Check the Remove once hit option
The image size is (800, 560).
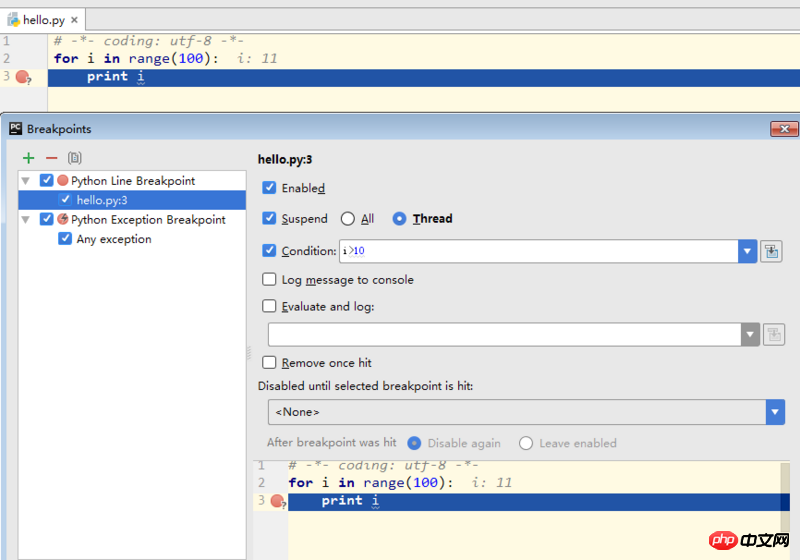coord(269,363)
